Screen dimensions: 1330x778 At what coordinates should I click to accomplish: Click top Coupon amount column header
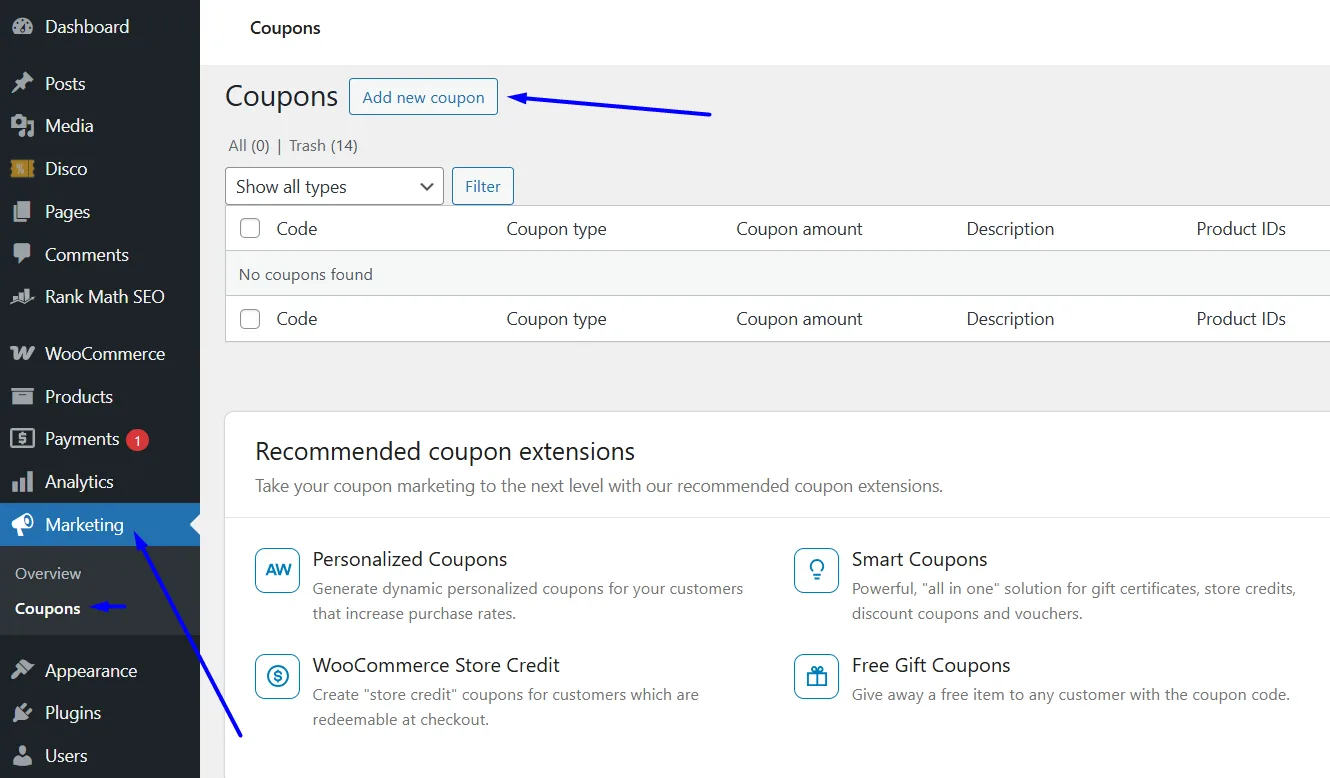[x=799, y=229]
